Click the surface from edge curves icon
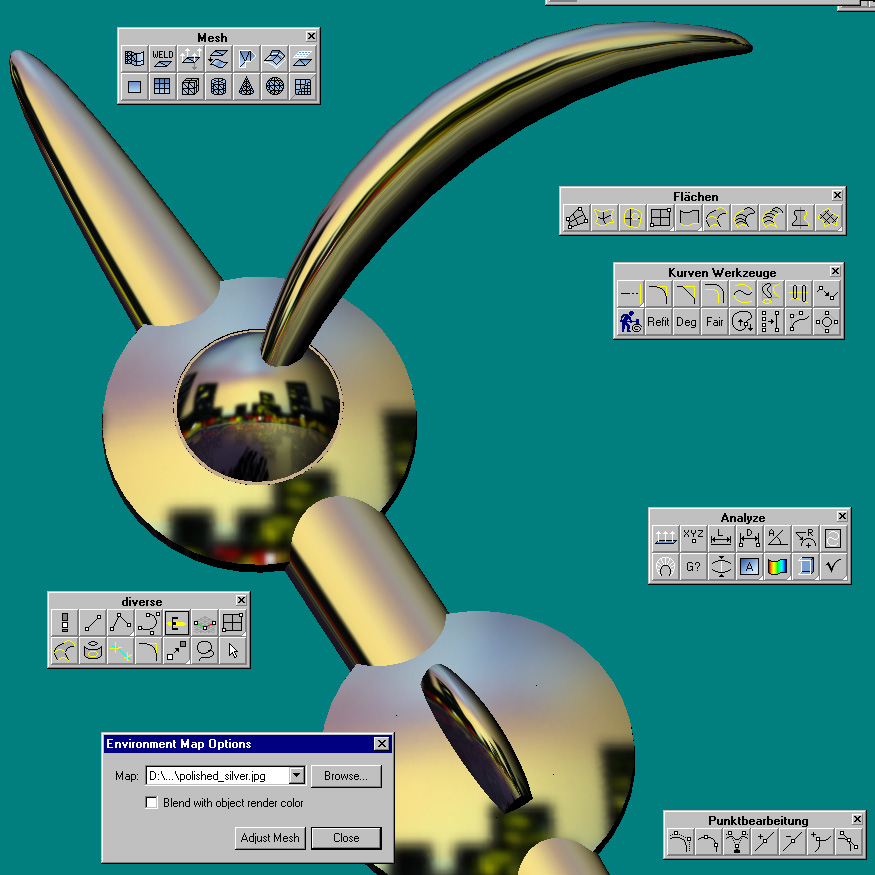875x875 pixels. tap(604, 218)
